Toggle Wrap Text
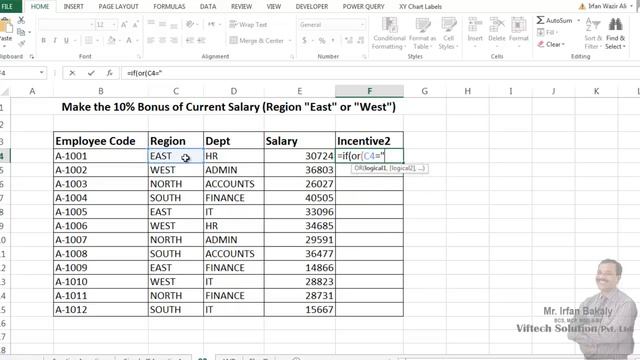 (248, 24)
